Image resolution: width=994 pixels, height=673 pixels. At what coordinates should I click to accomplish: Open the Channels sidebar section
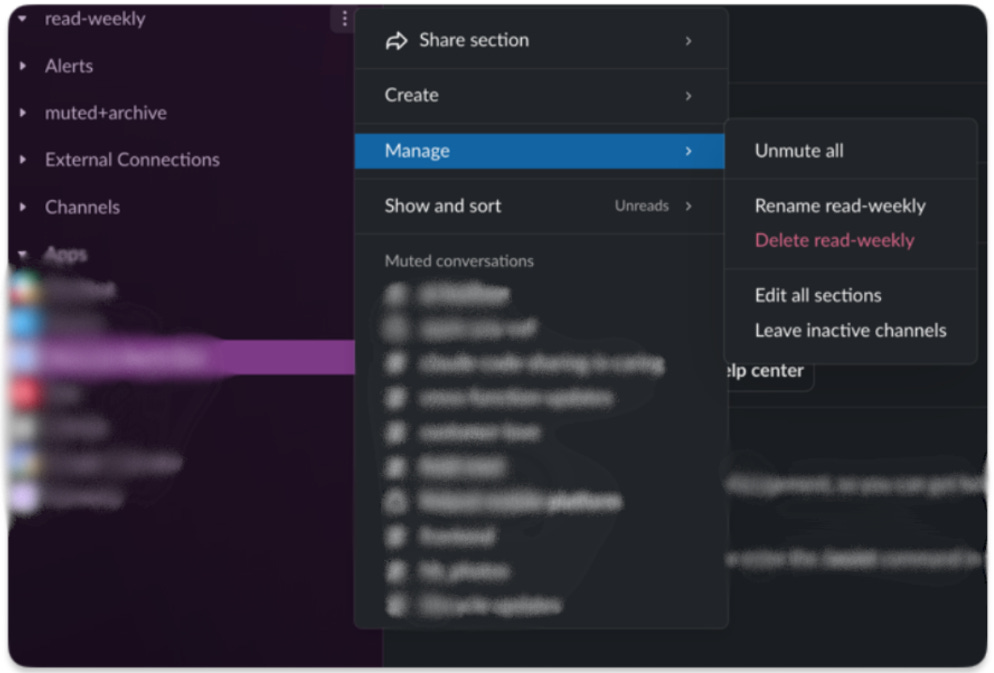(82, 207)
